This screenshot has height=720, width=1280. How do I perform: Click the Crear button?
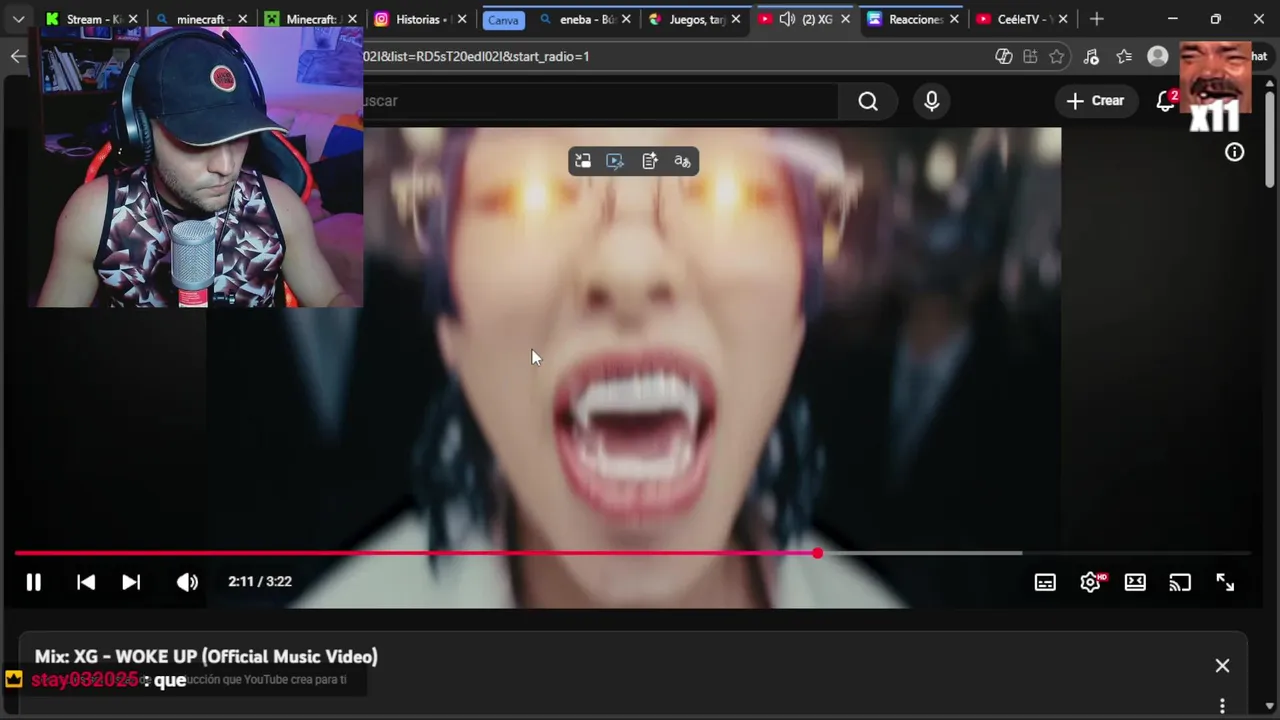pos(1095,101)
